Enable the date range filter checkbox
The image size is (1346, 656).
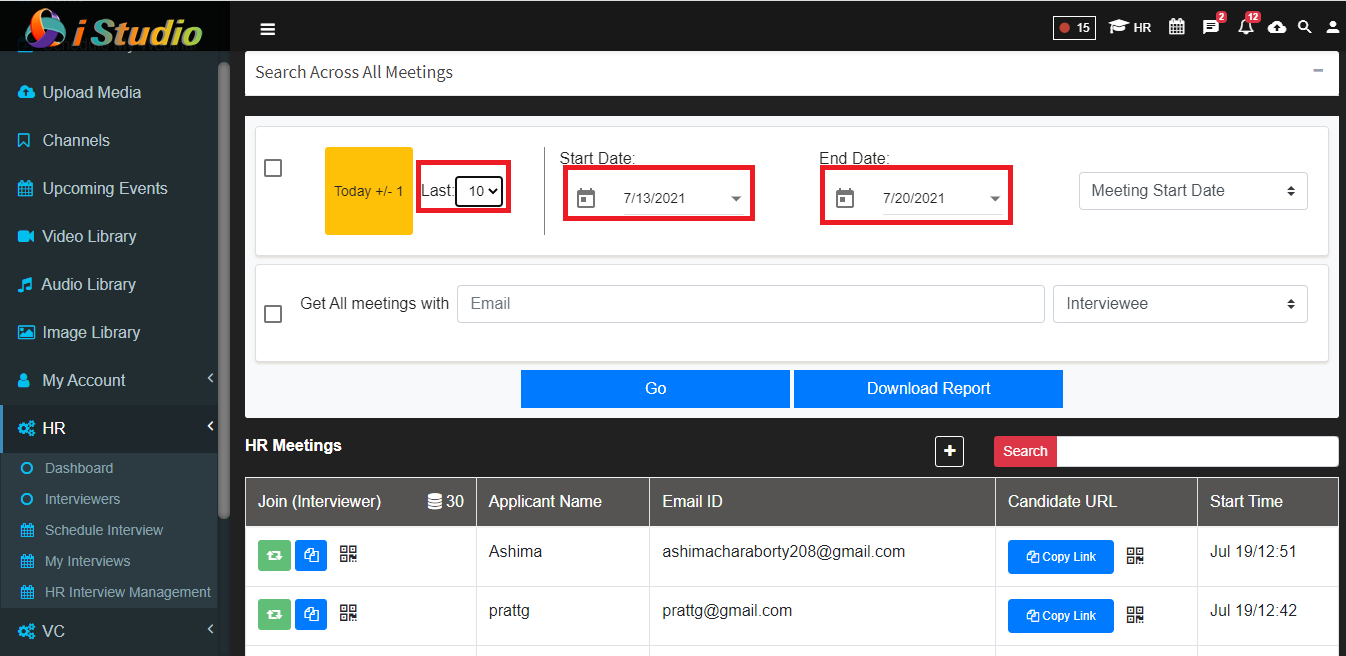[x=273, y=168]
